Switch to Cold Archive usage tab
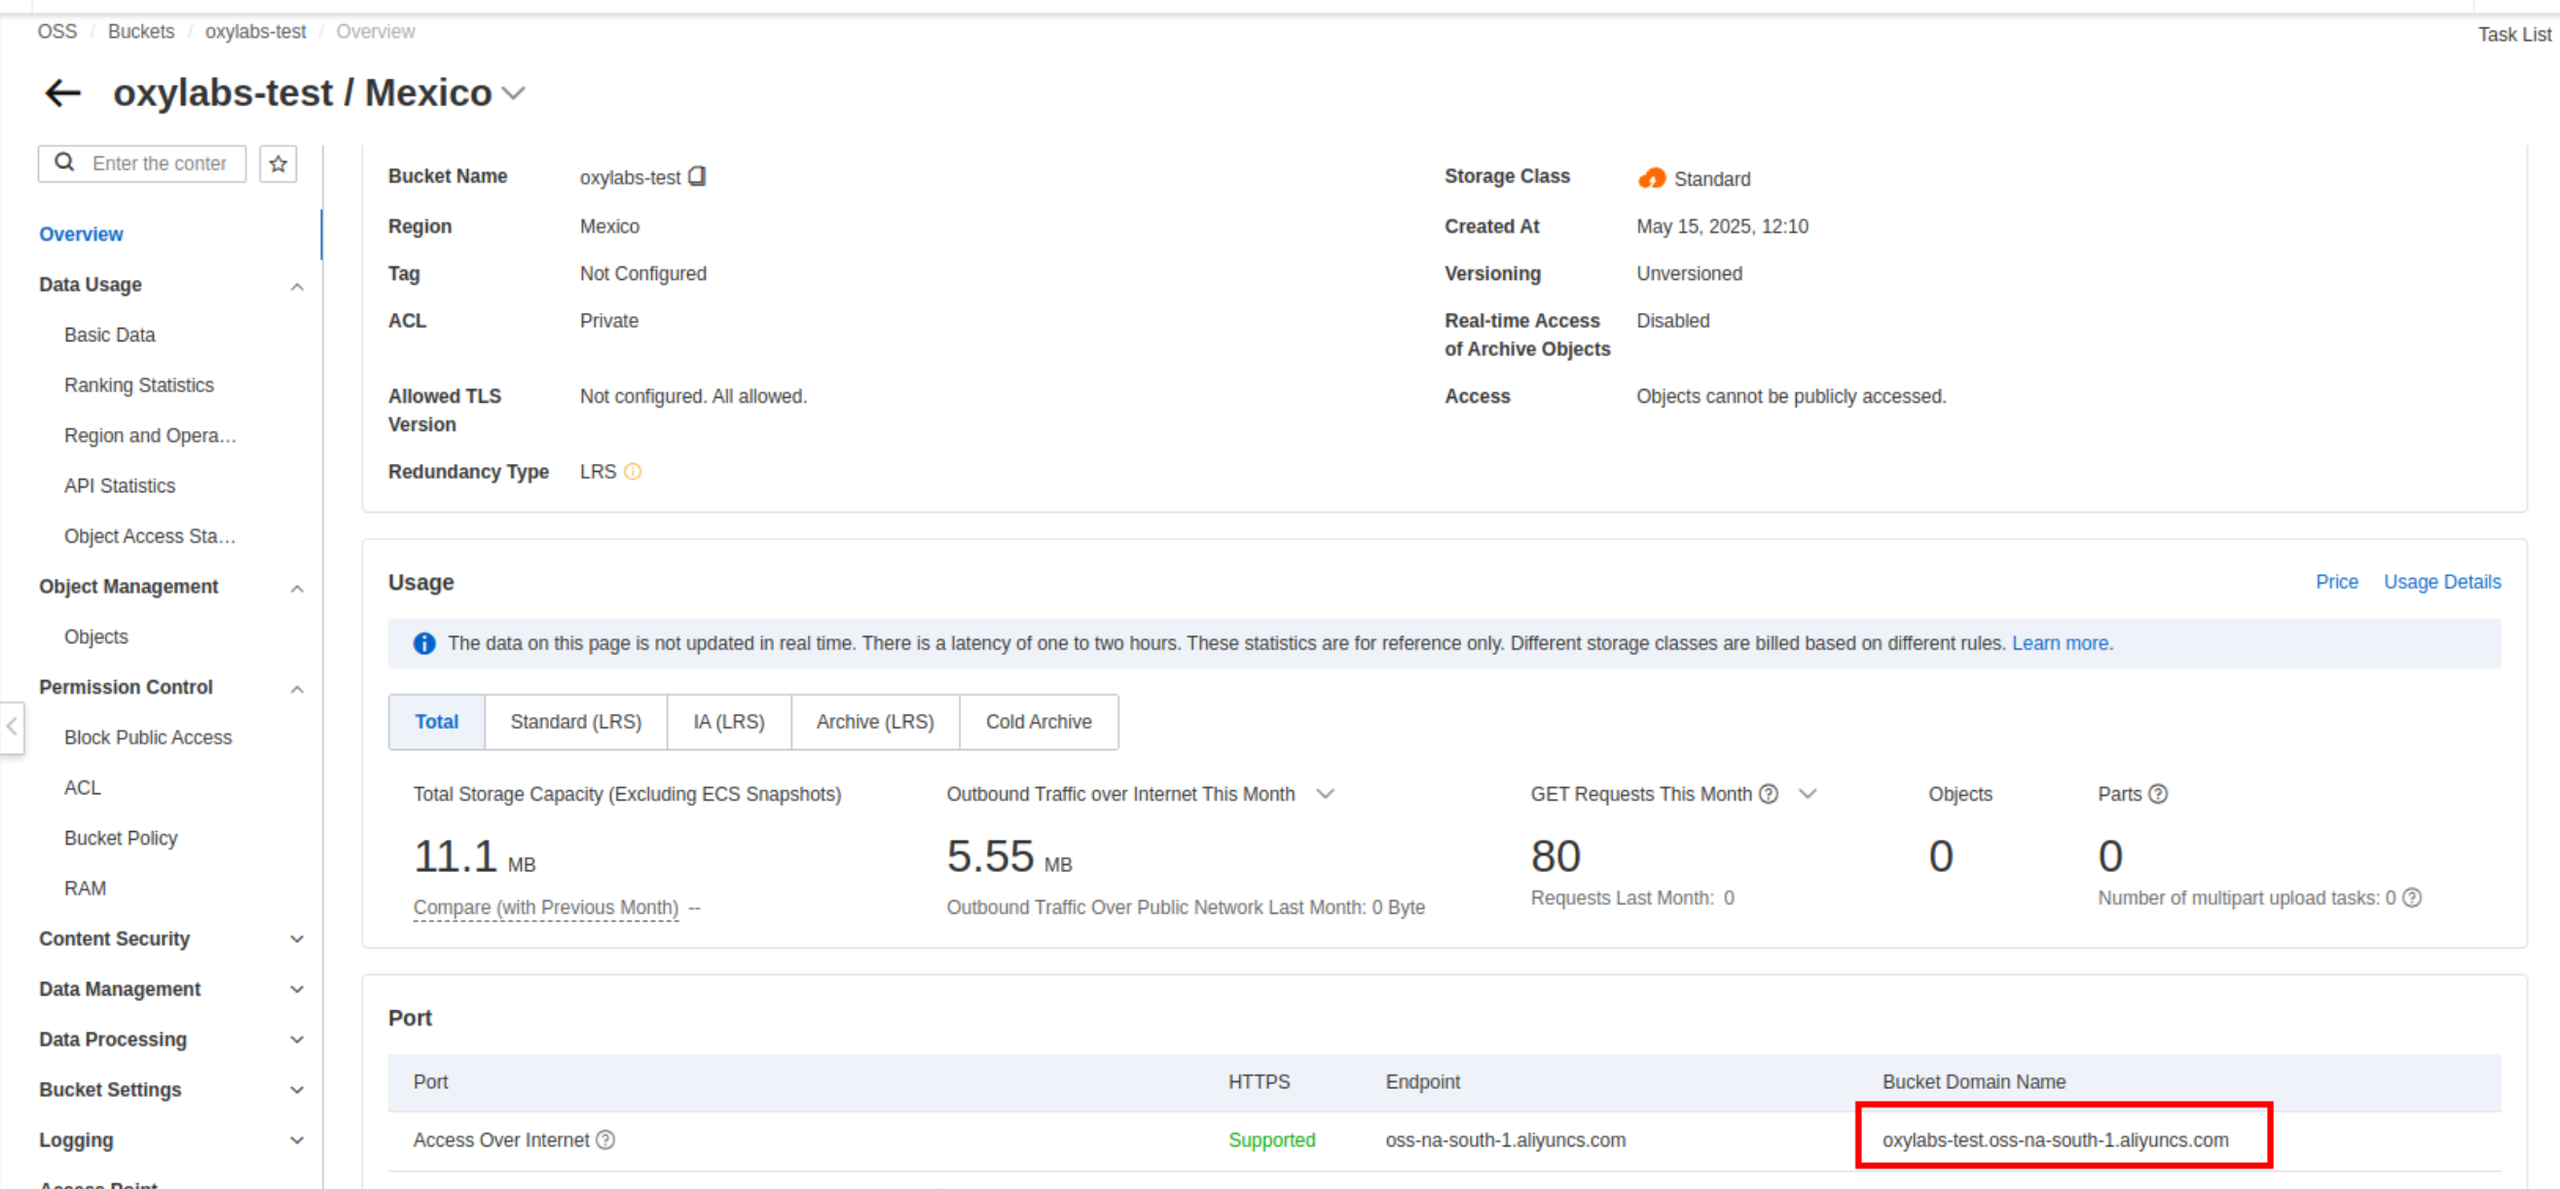 tap(1038, 722)
